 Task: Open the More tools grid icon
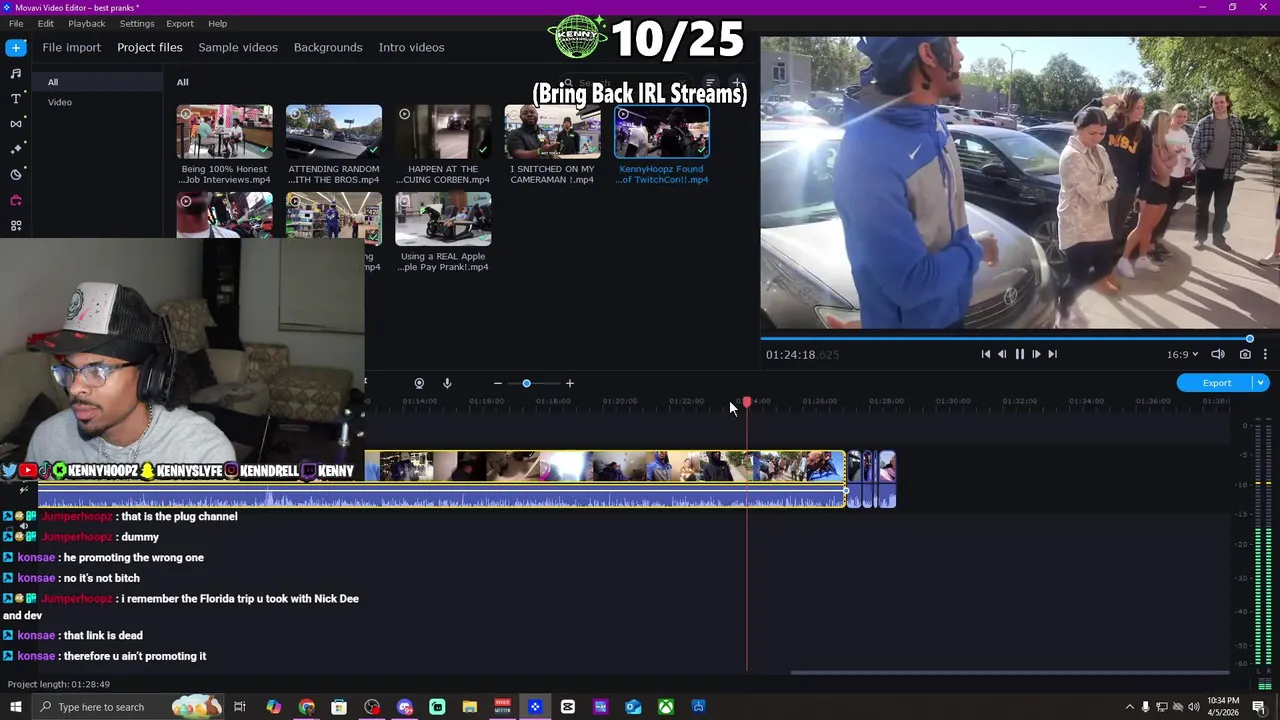(16, 226)
